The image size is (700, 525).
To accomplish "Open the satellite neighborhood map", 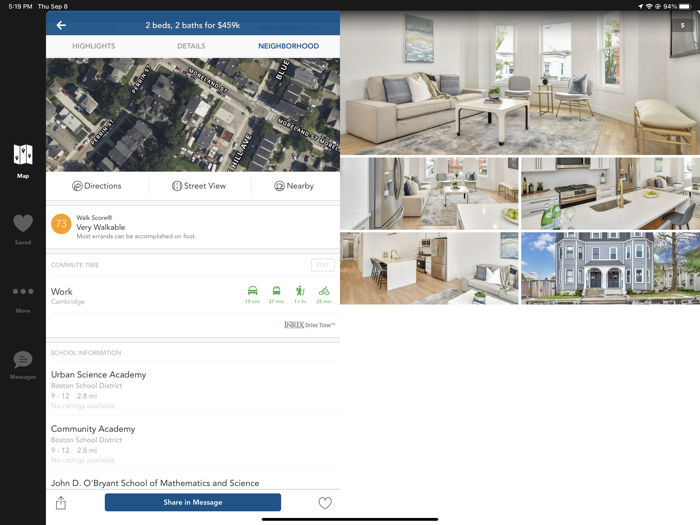I will (x=193, y=115).
